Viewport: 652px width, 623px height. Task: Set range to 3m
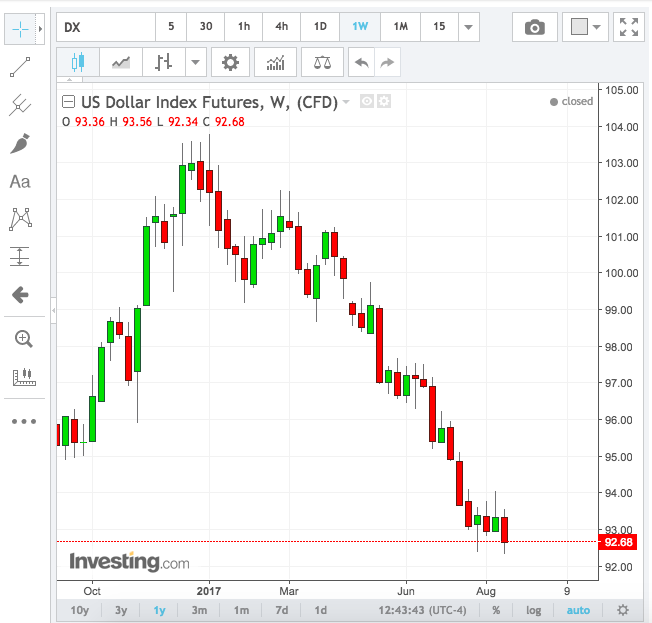199,610
